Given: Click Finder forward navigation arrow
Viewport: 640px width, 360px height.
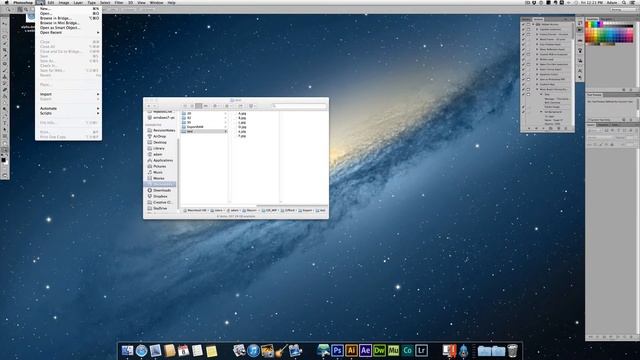Looking at the screenshot, I should point(155,106).
